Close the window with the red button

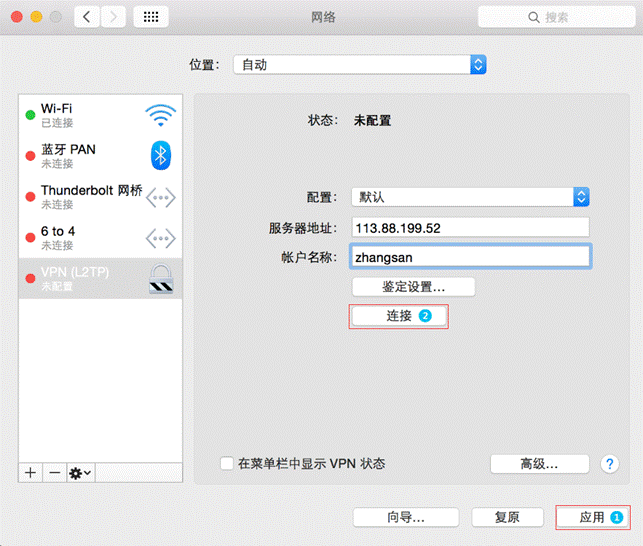(x=17, y=17)
